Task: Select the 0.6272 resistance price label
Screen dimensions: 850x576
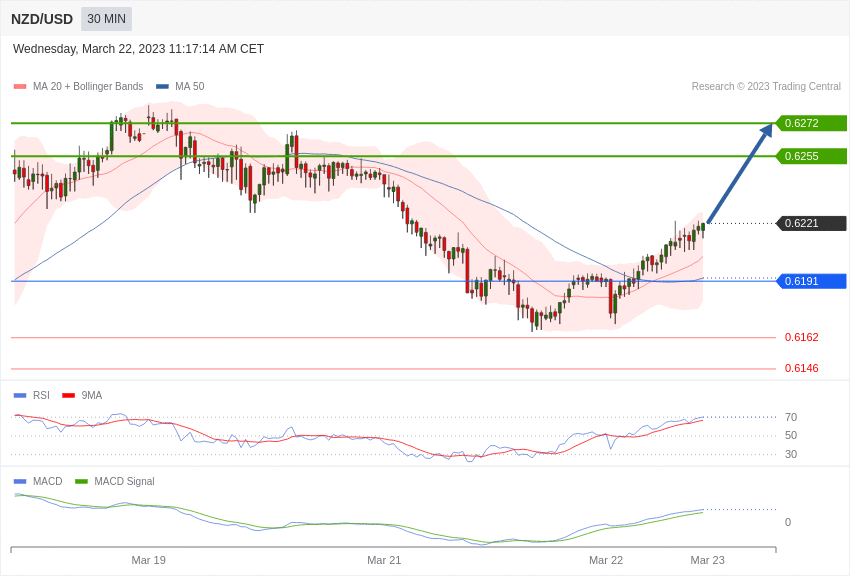Action: coord(812,123)
